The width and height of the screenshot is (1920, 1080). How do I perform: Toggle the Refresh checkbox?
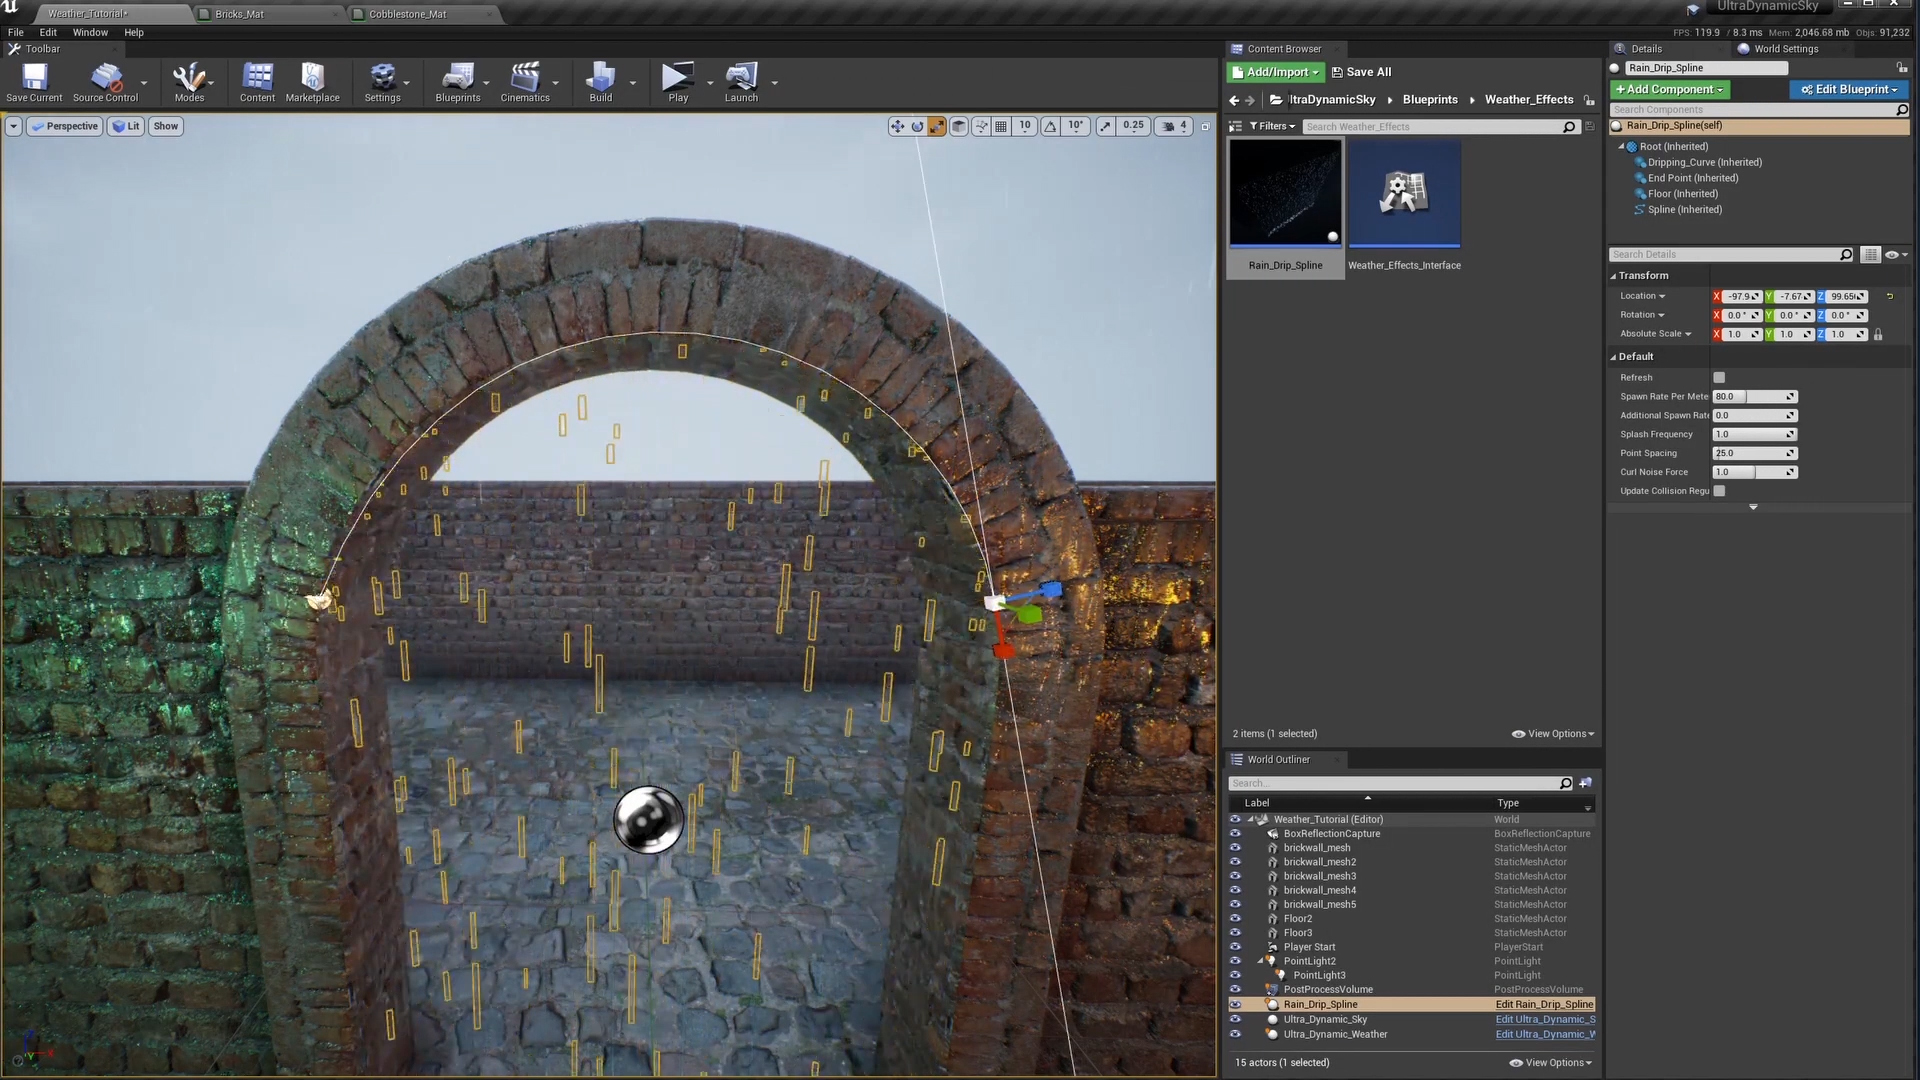click(x=1719, y=378)
